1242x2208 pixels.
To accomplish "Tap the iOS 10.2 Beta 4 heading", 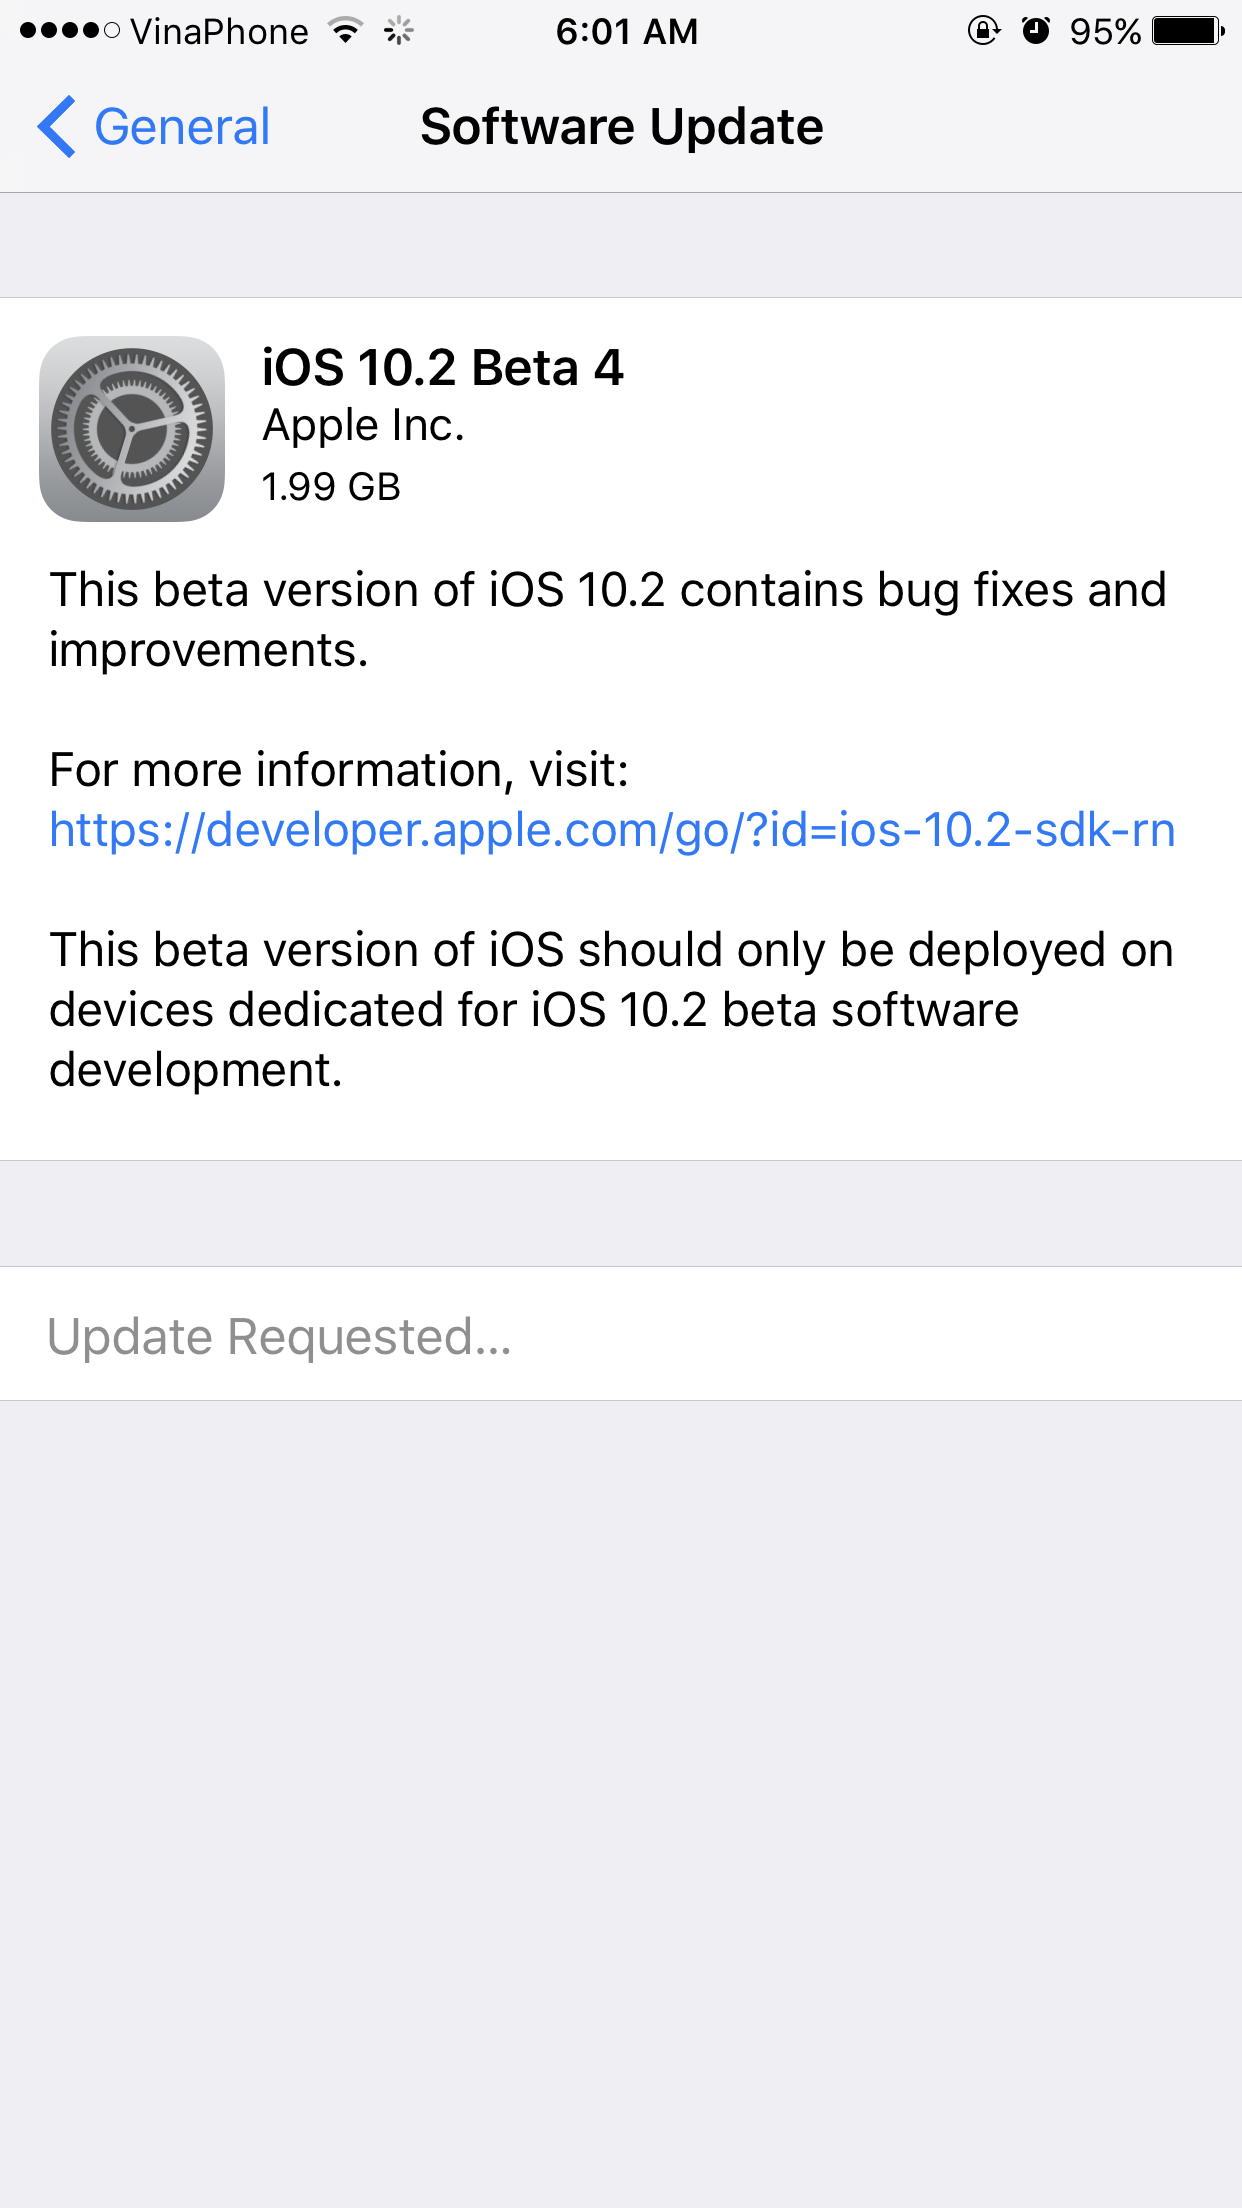I will tap(442, 368).
